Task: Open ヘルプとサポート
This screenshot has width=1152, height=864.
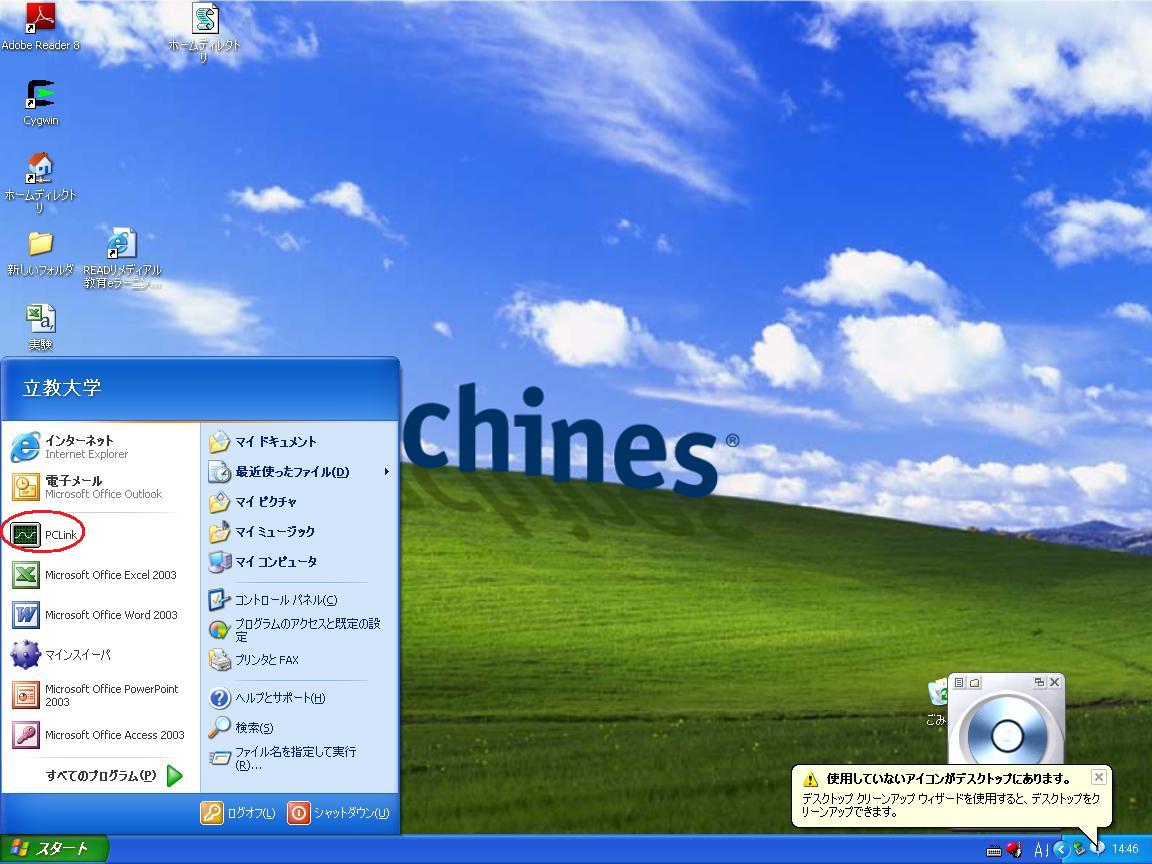Action: pos(299,698)
